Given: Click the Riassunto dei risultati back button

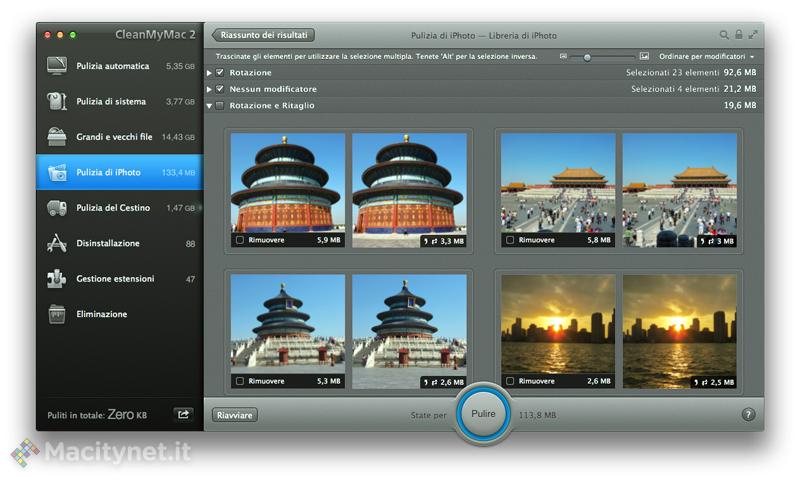Looking at the screenshot, I should (x=265, y=35).
